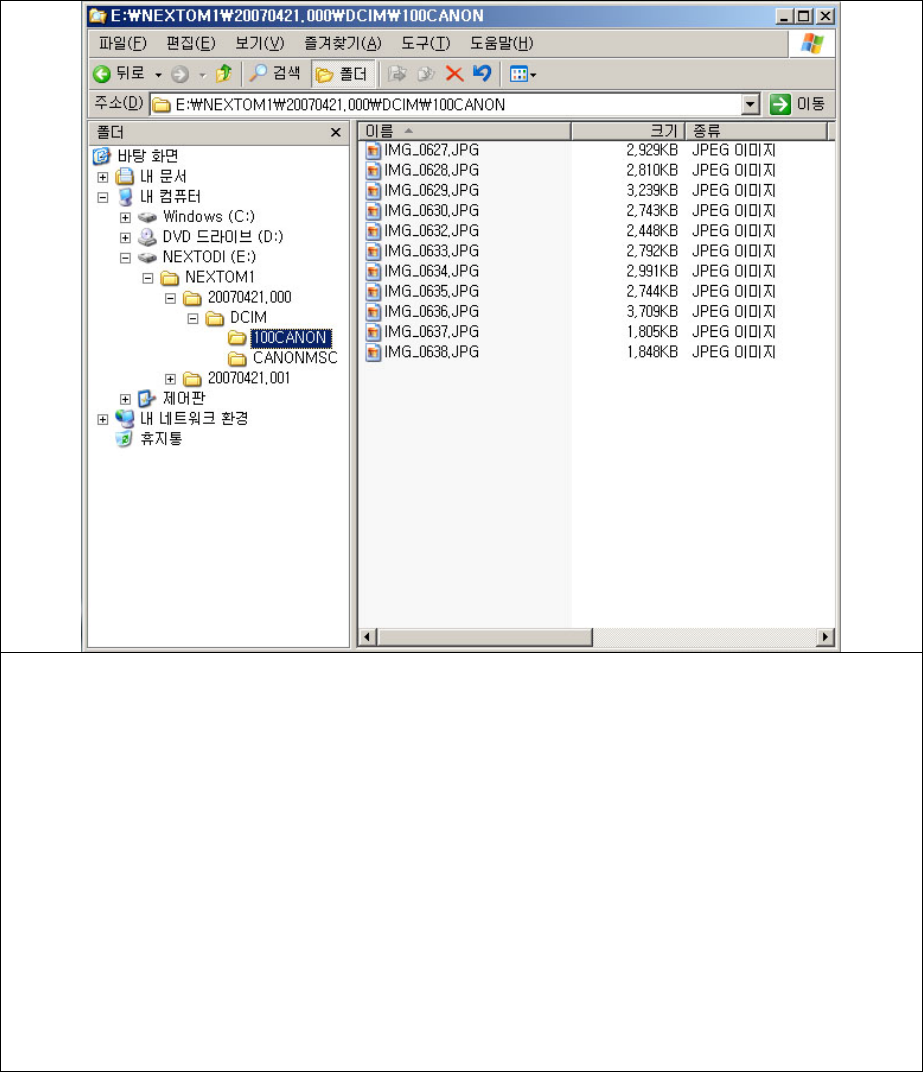The width and height of the screenshot is (923, 1072).
Task: Select file IMG_0634.JPG
Action: [x=431, y=271]
